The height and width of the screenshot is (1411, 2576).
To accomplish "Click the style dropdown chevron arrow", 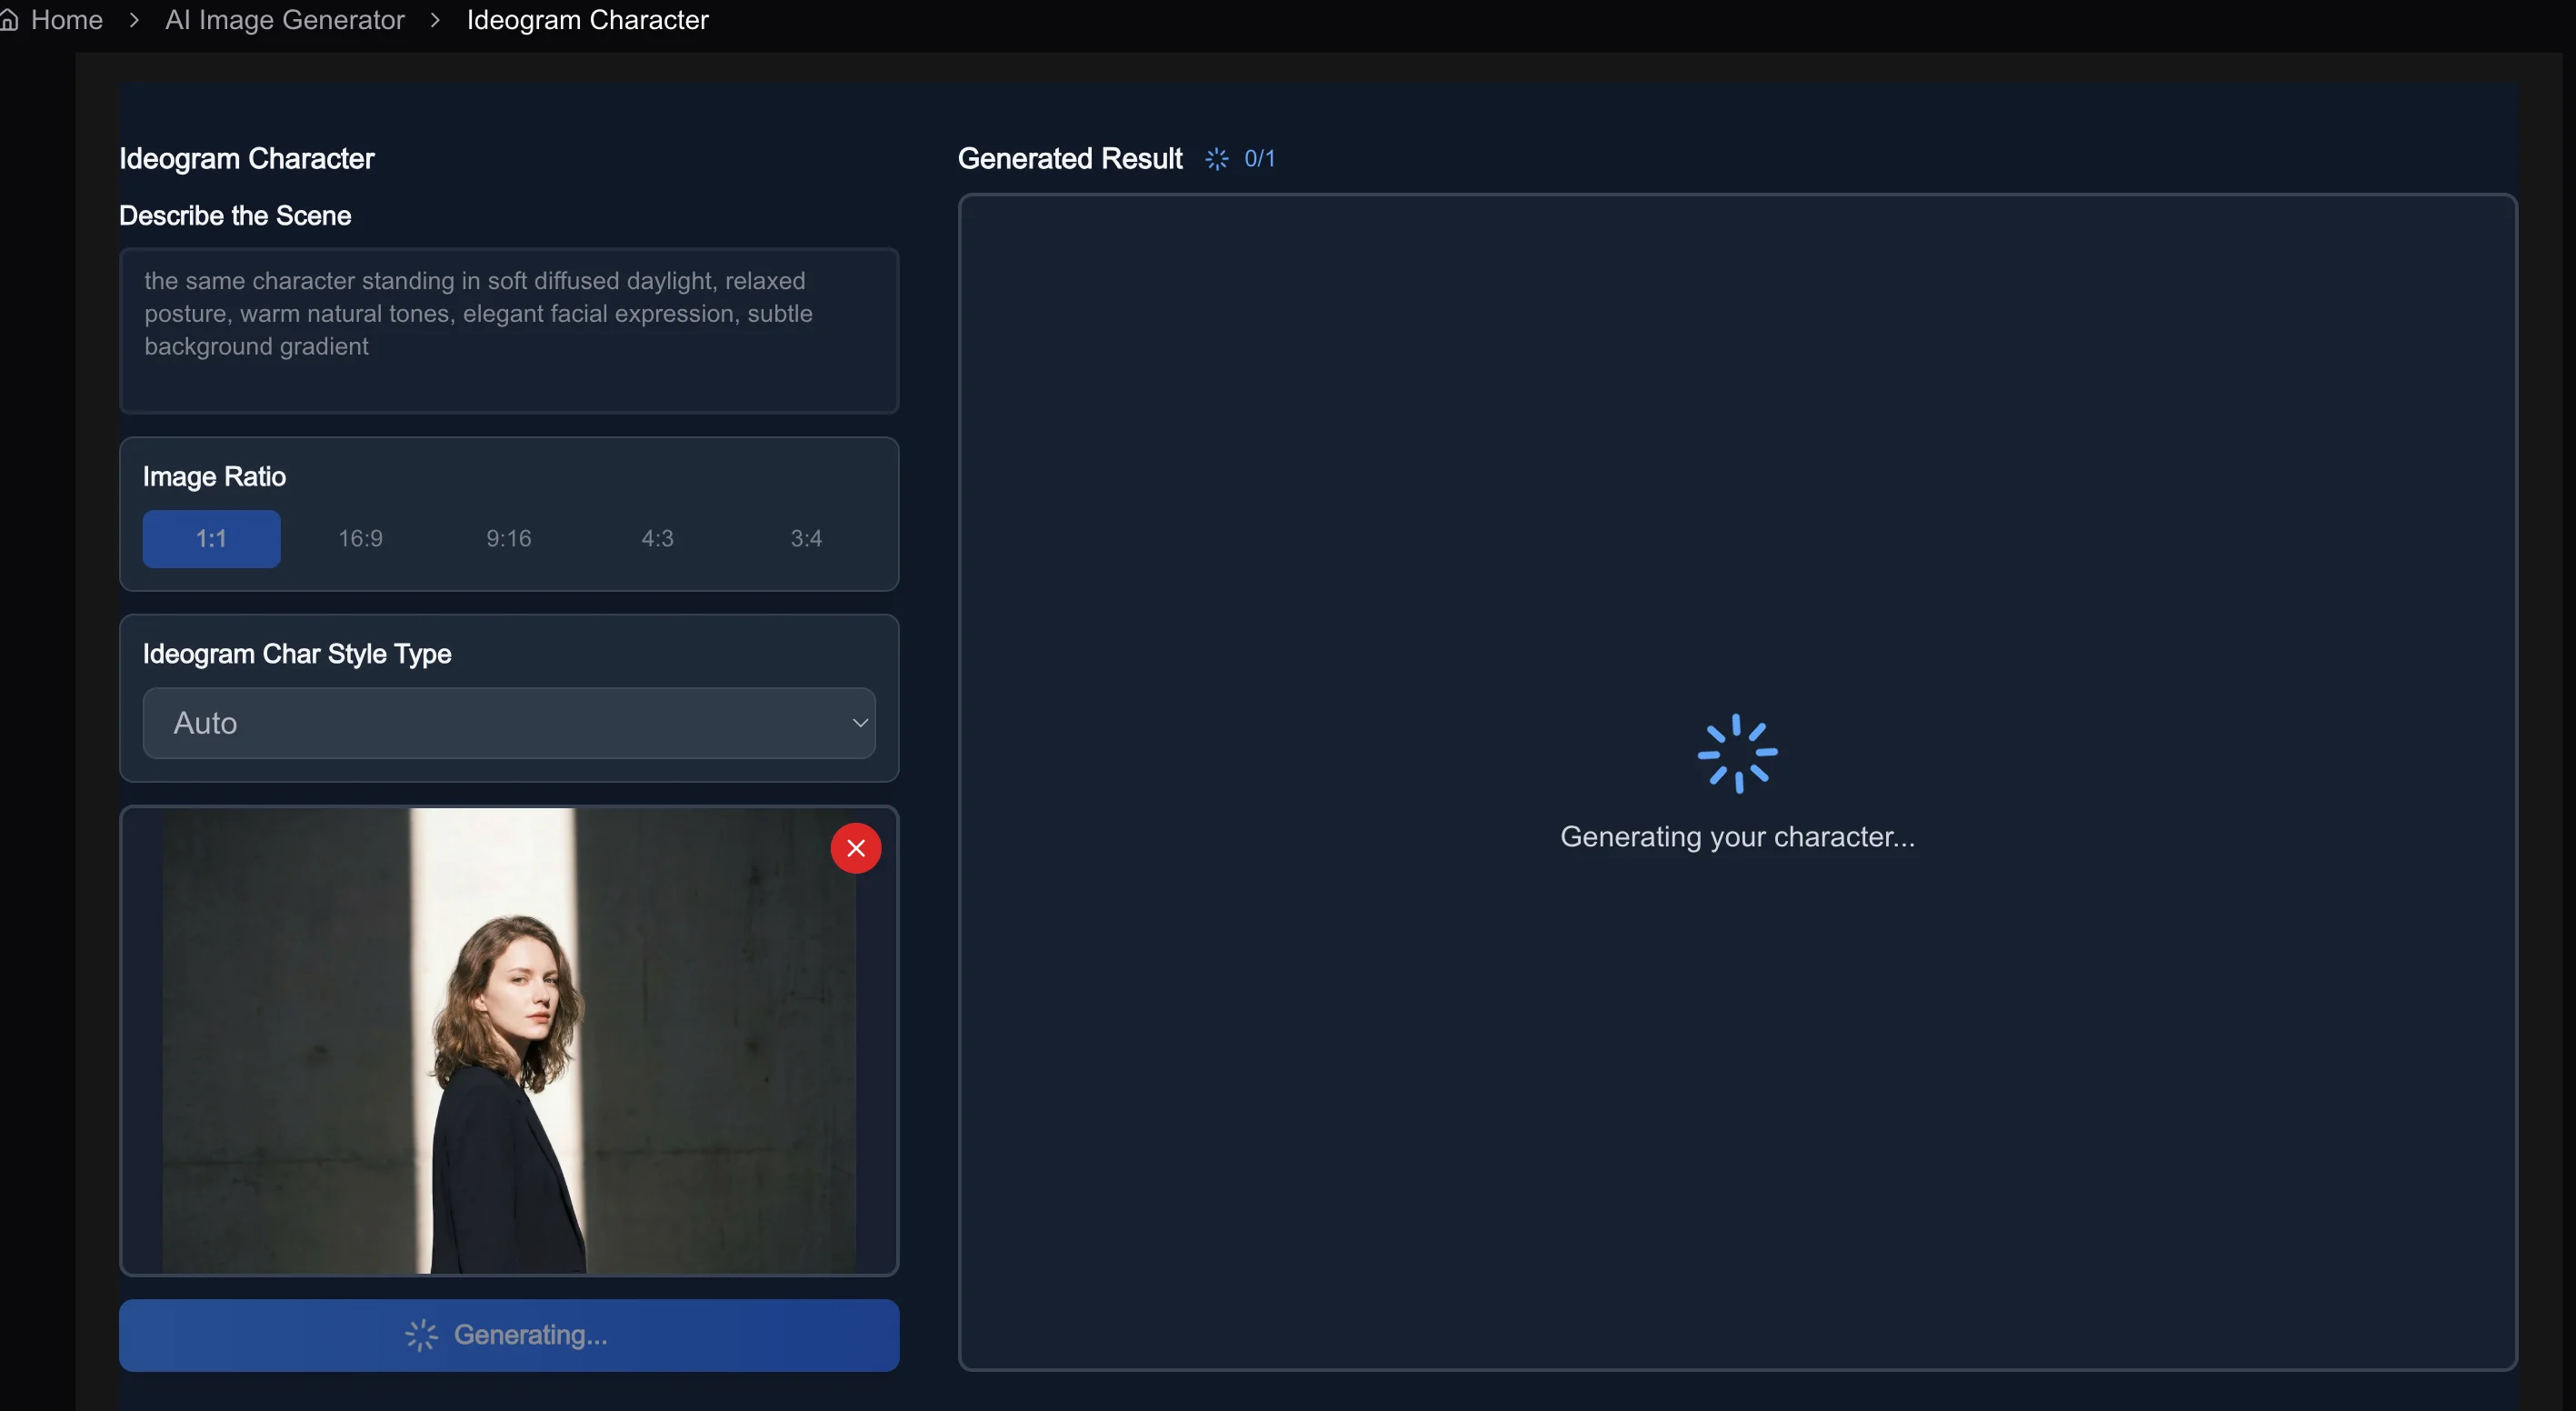I will tap(859, 723).
